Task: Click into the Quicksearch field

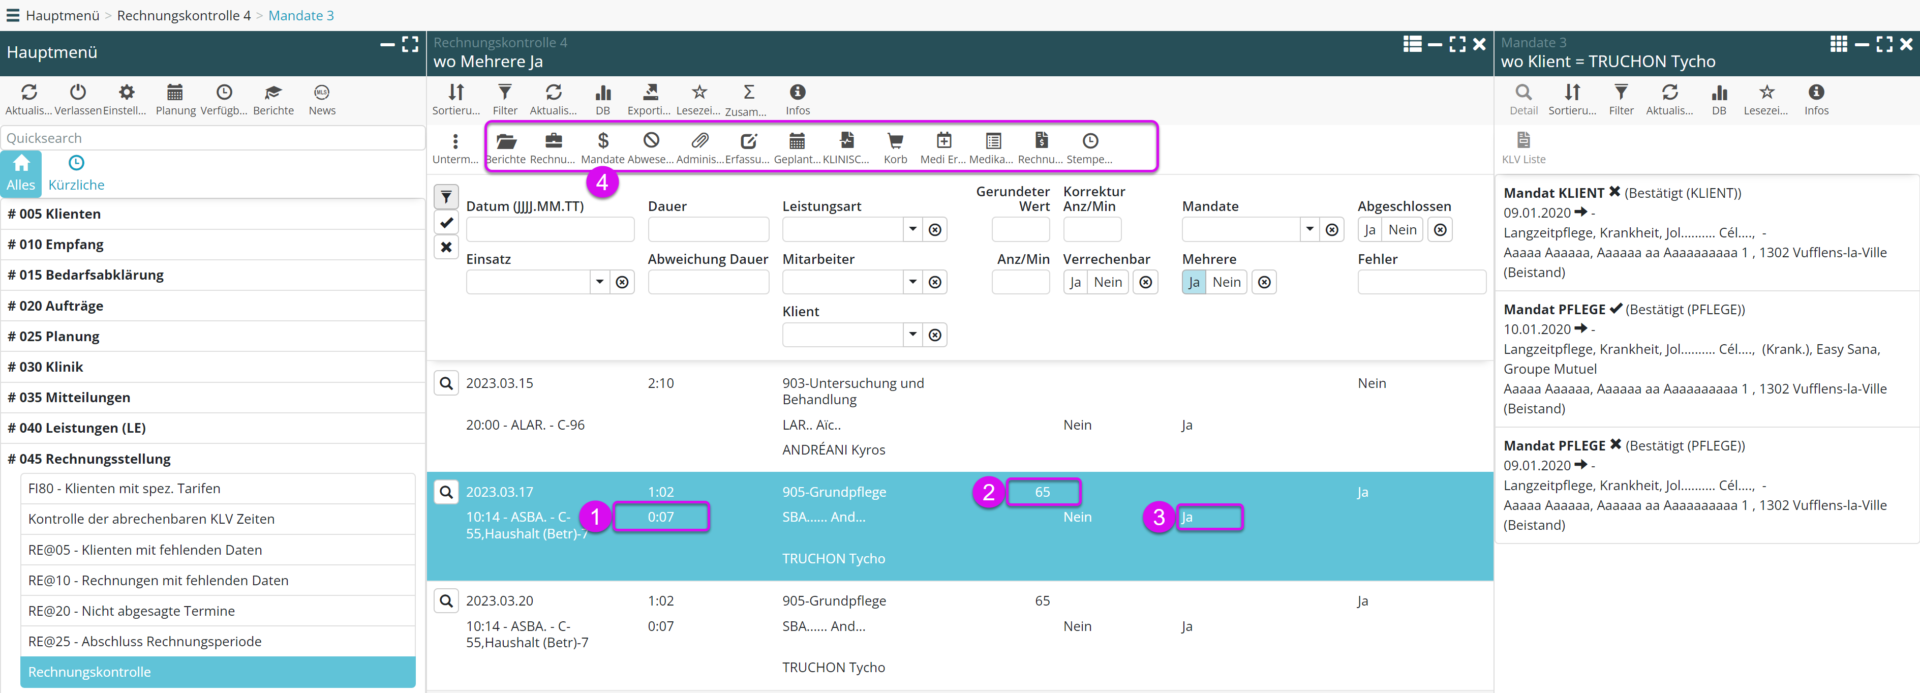Action: click(212, 138)
